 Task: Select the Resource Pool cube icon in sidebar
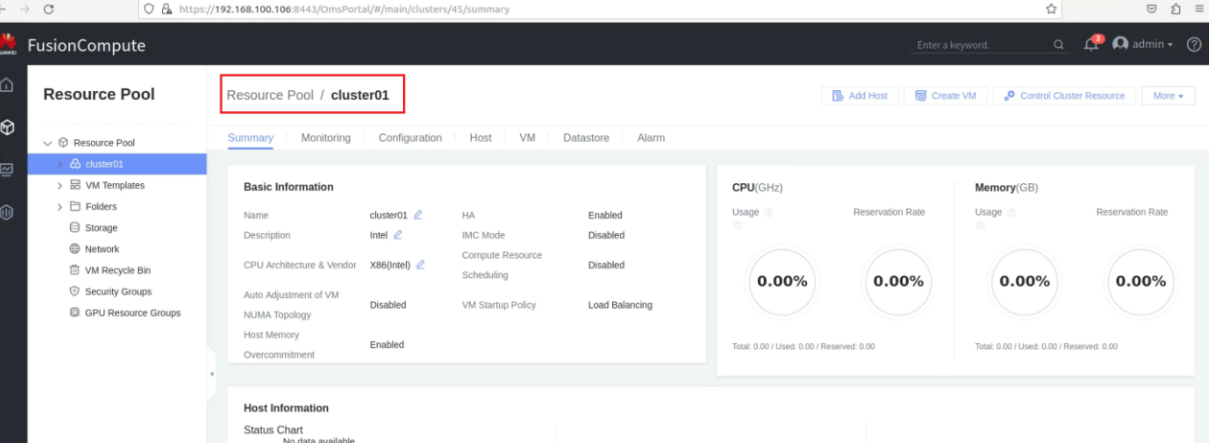point(7,128)
